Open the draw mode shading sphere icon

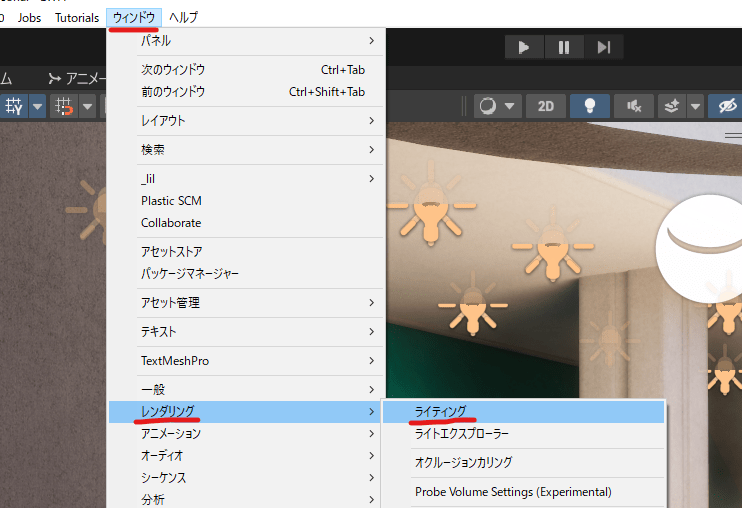pos(488,106)
